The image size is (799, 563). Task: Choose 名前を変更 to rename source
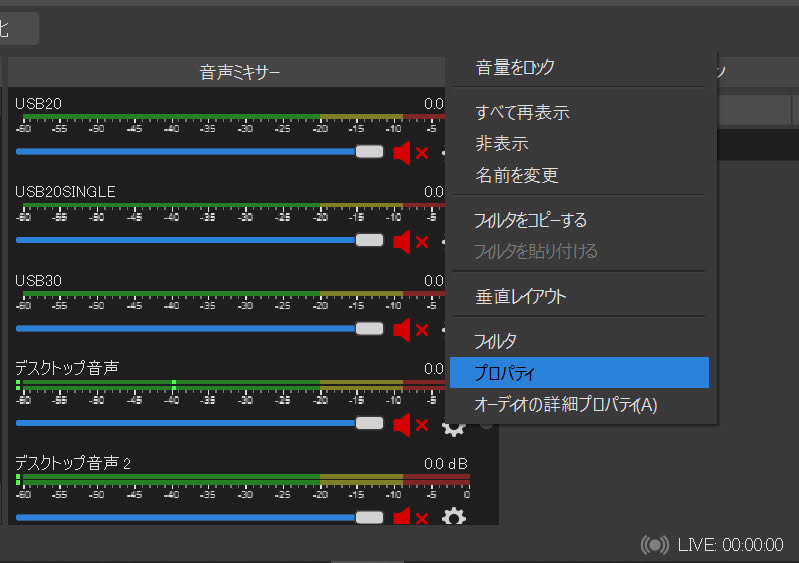(579, 175)
